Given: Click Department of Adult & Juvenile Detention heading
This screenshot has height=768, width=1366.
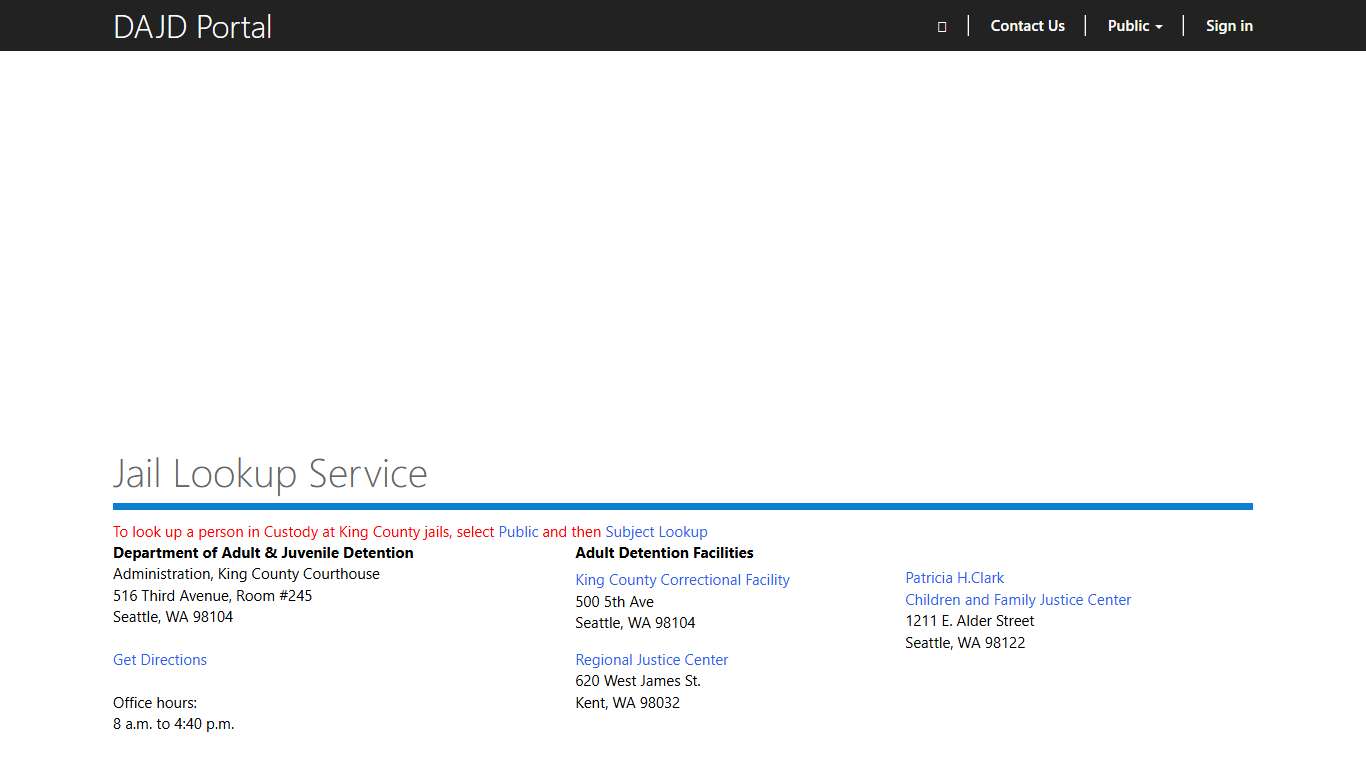Looking at the screenshot, I should click(263, 553).
